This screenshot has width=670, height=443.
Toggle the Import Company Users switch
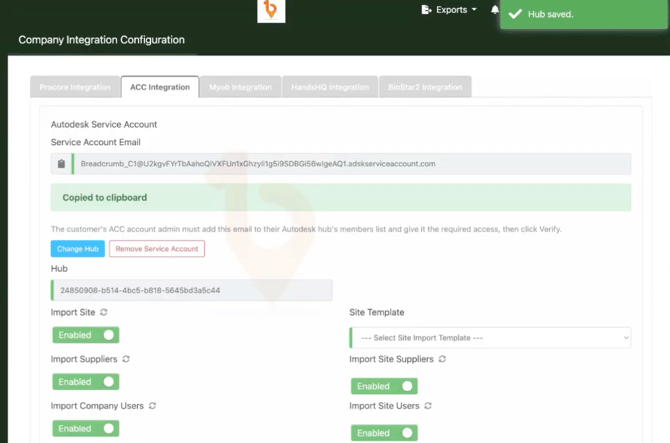click(x=85, y=428)
